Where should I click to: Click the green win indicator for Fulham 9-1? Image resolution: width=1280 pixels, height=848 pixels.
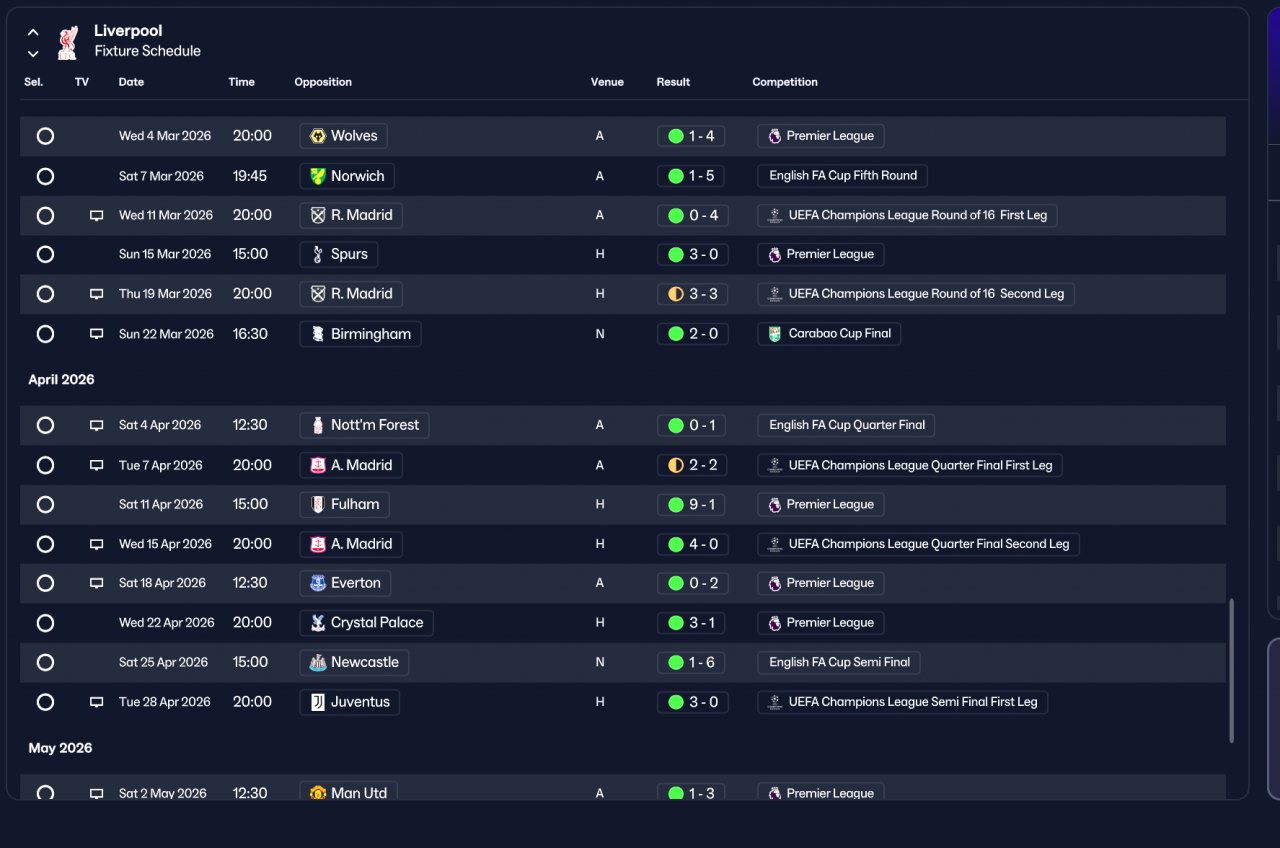coord(676,505)
